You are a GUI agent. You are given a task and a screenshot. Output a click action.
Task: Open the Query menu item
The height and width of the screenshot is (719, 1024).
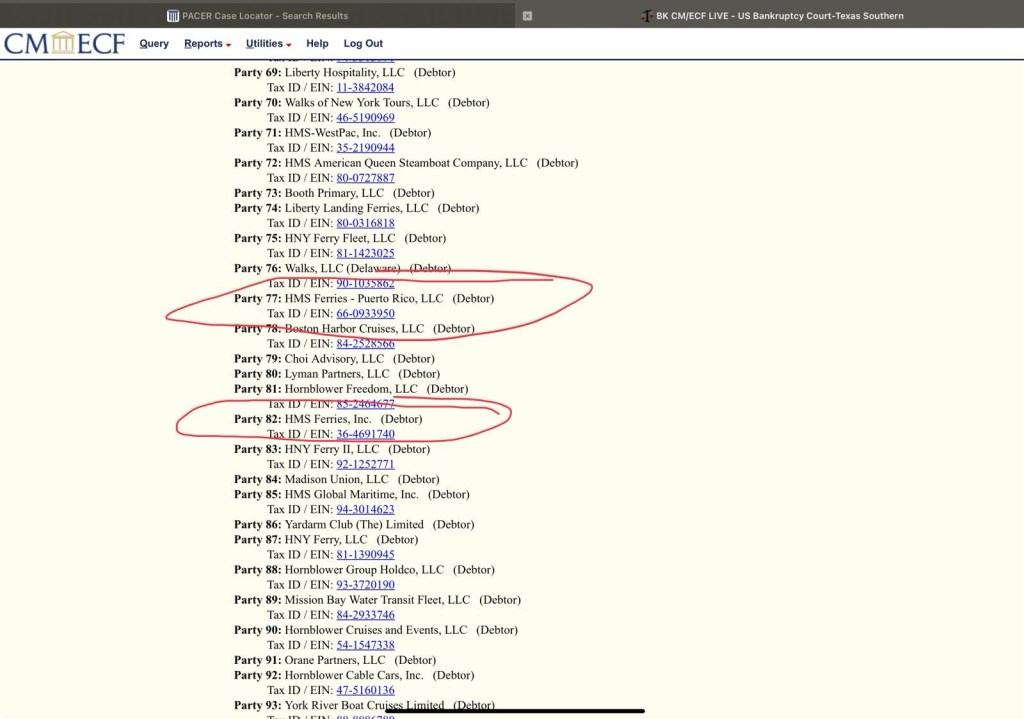(x=154, y=44)
